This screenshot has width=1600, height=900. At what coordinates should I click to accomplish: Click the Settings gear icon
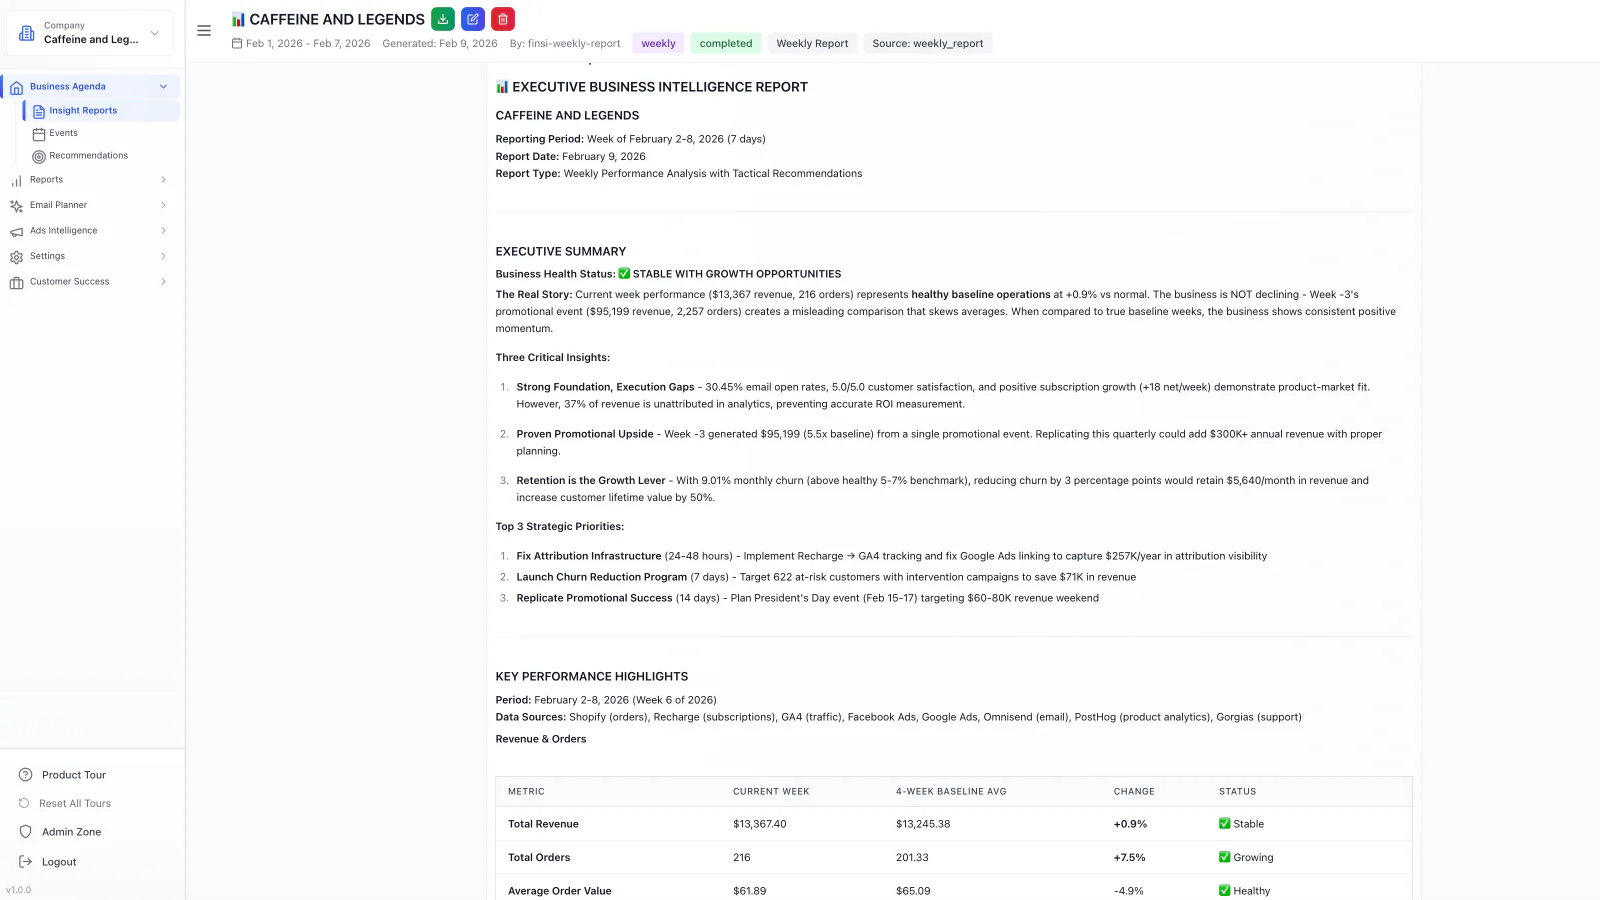click(x=16, y=257)
